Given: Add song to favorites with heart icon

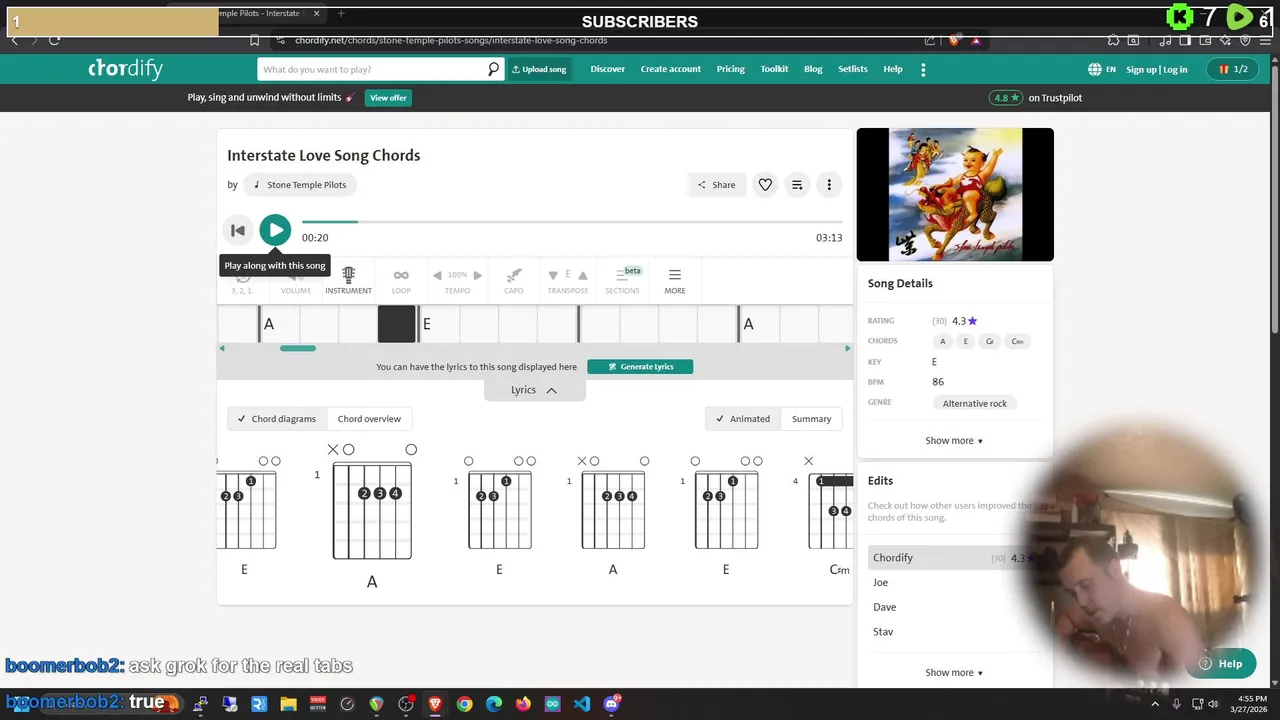Looking at the screenshot, I should click(x=765, y=185).
